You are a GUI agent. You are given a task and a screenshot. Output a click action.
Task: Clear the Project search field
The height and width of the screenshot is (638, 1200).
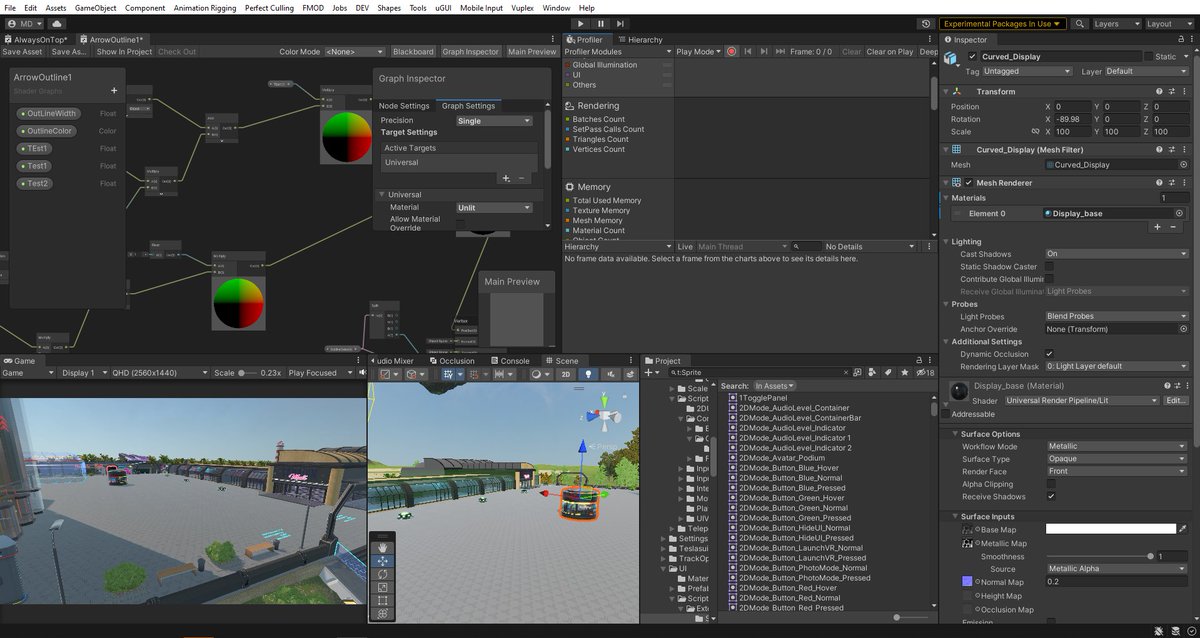[848, 373]
